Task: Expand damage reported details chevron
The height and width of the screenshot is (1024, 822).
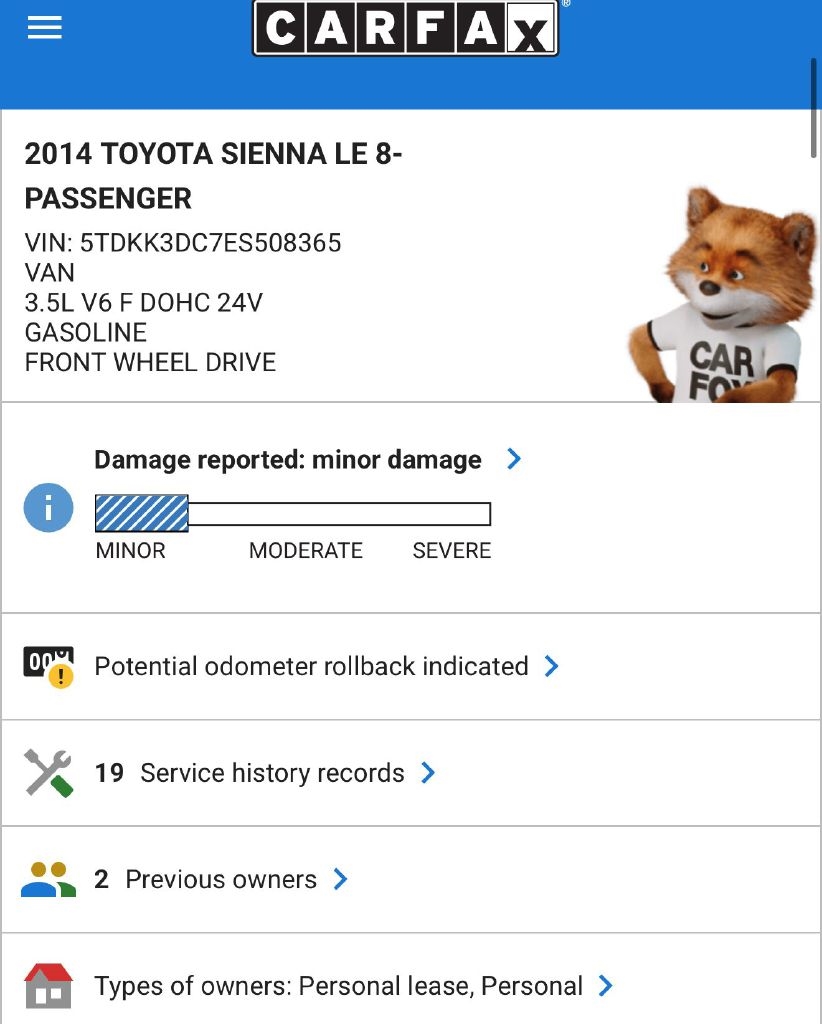Action: coord(514,459)
